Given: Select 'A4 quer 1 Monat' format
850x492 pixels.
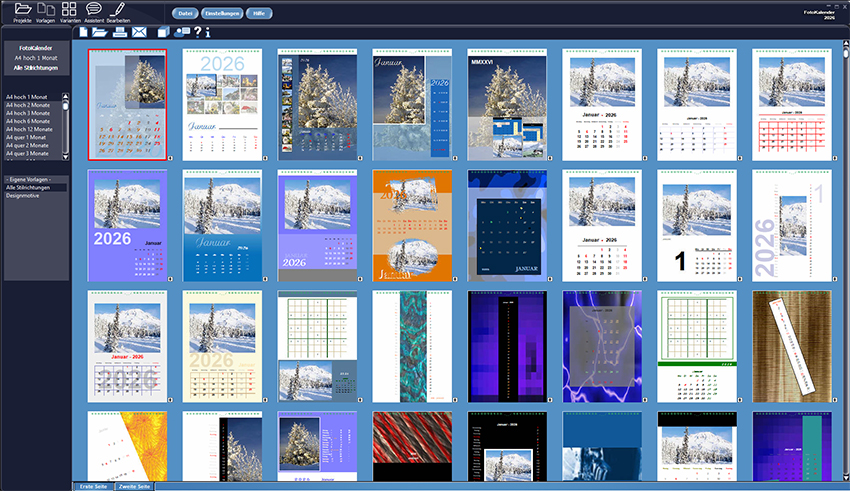Looking at the screenshot, I should 29,137.
